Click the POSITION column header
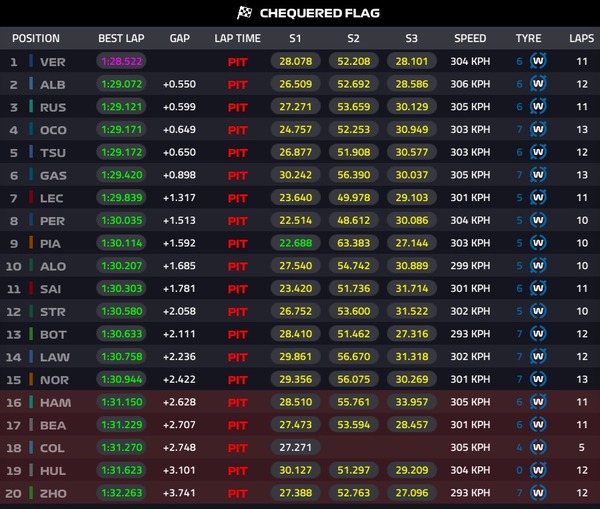Screen dimensions: 600x509 (36, 38)
